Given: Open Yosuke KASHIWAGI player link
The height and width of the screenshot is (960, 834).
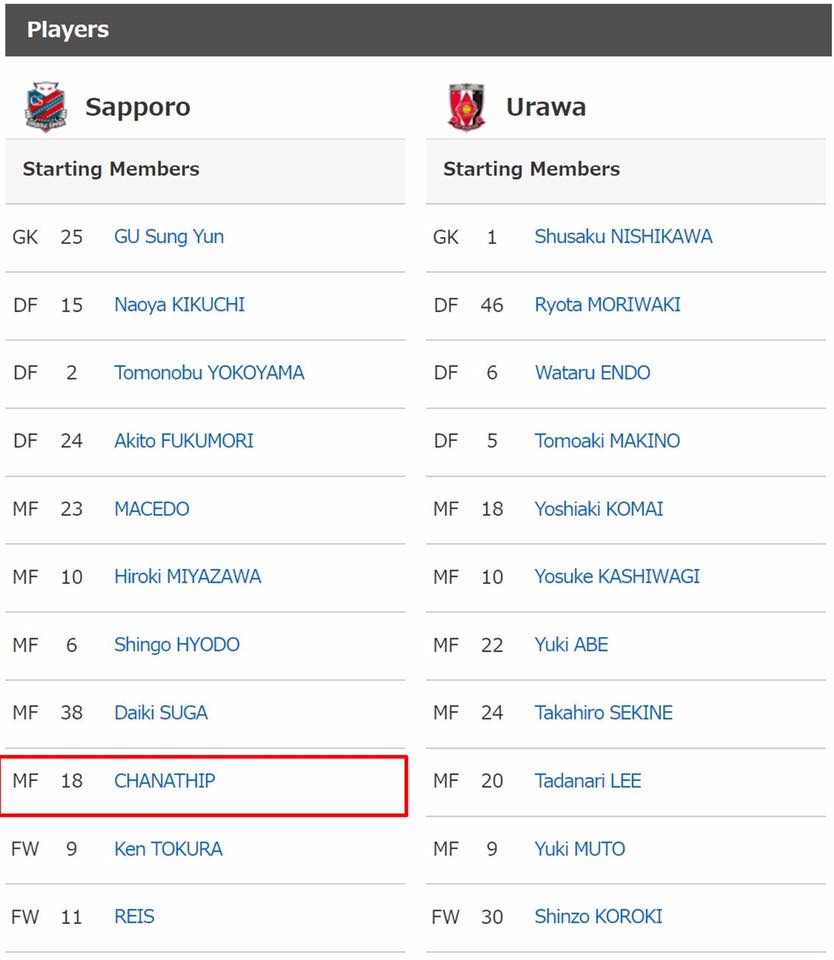Looking at the screenshot, I should coord(617,577).
